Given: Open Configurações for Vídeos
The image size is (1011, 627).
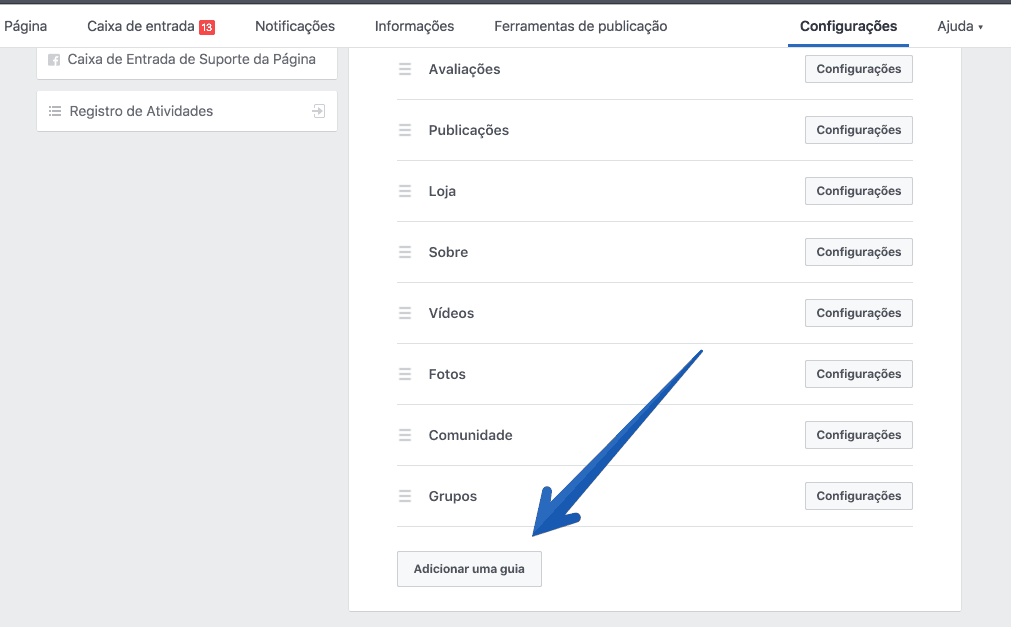Looking at the screenshot, I should (859, 313).
